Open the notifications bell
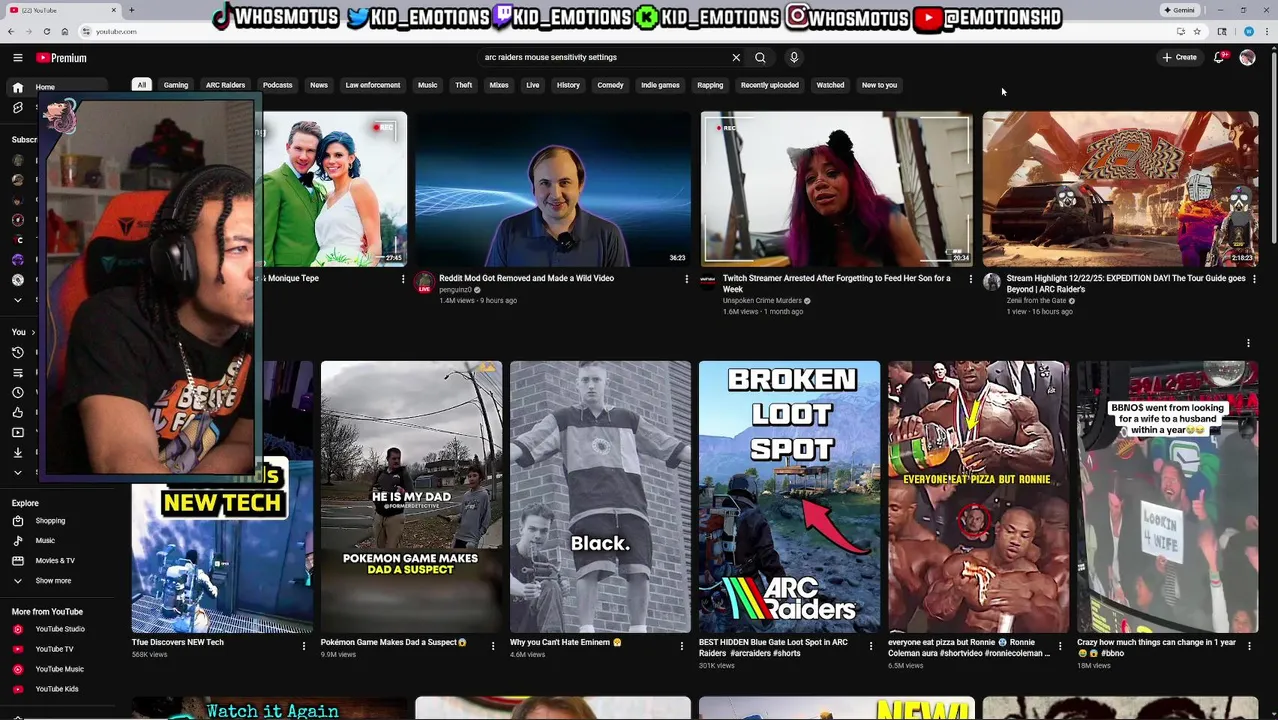Image resolution: width=1278 pixels, height=720 pixels. (1219, 58)
